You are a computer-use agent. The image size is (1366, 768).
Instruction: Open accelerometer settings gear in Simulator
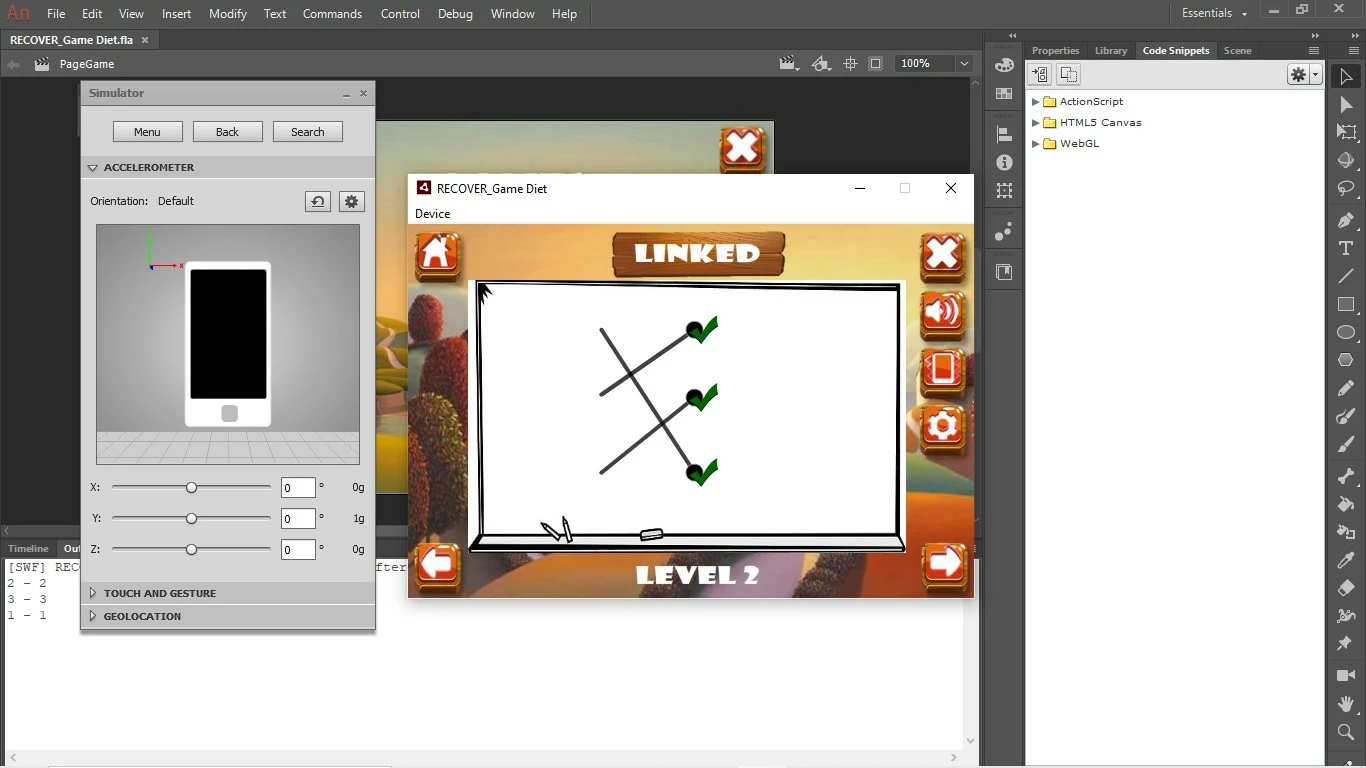[351, 201]
